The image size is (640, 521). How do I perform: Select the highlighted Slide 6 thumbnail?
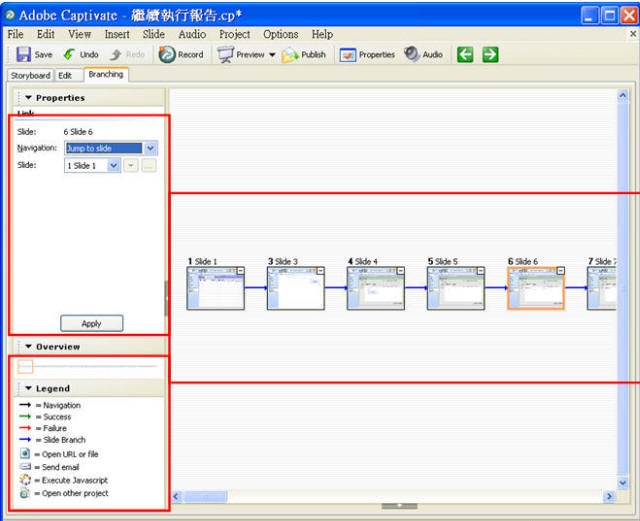(536, 288)
